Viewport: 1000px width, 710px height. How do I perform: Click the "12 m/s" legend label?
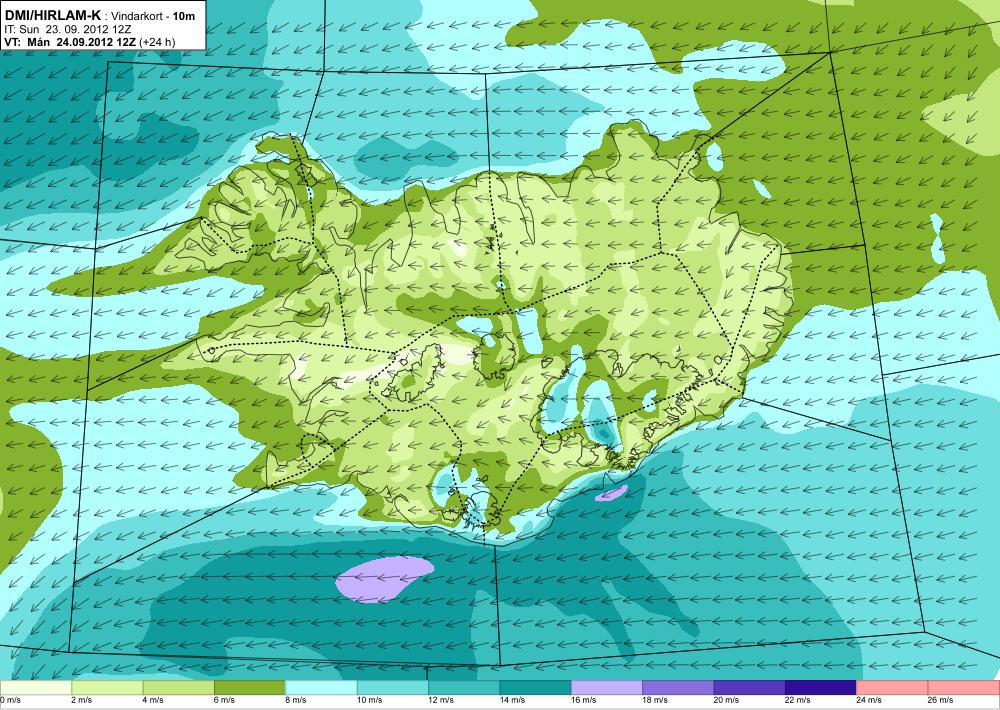click(441, 700)
